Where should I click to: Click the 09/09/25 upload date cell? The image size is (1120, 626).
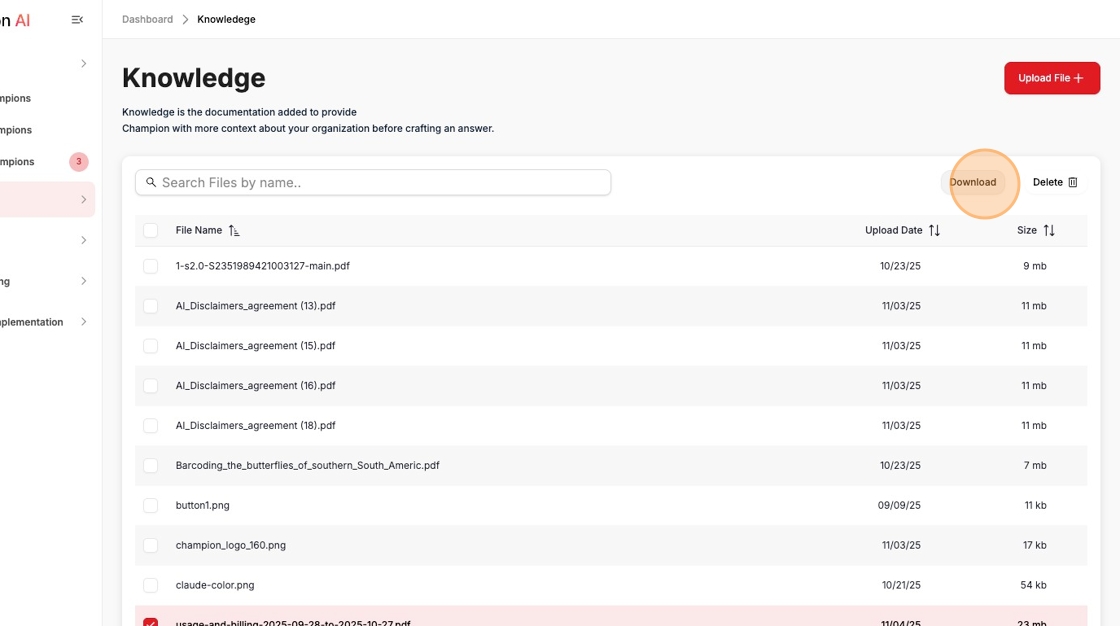click(x=899, y=505)
